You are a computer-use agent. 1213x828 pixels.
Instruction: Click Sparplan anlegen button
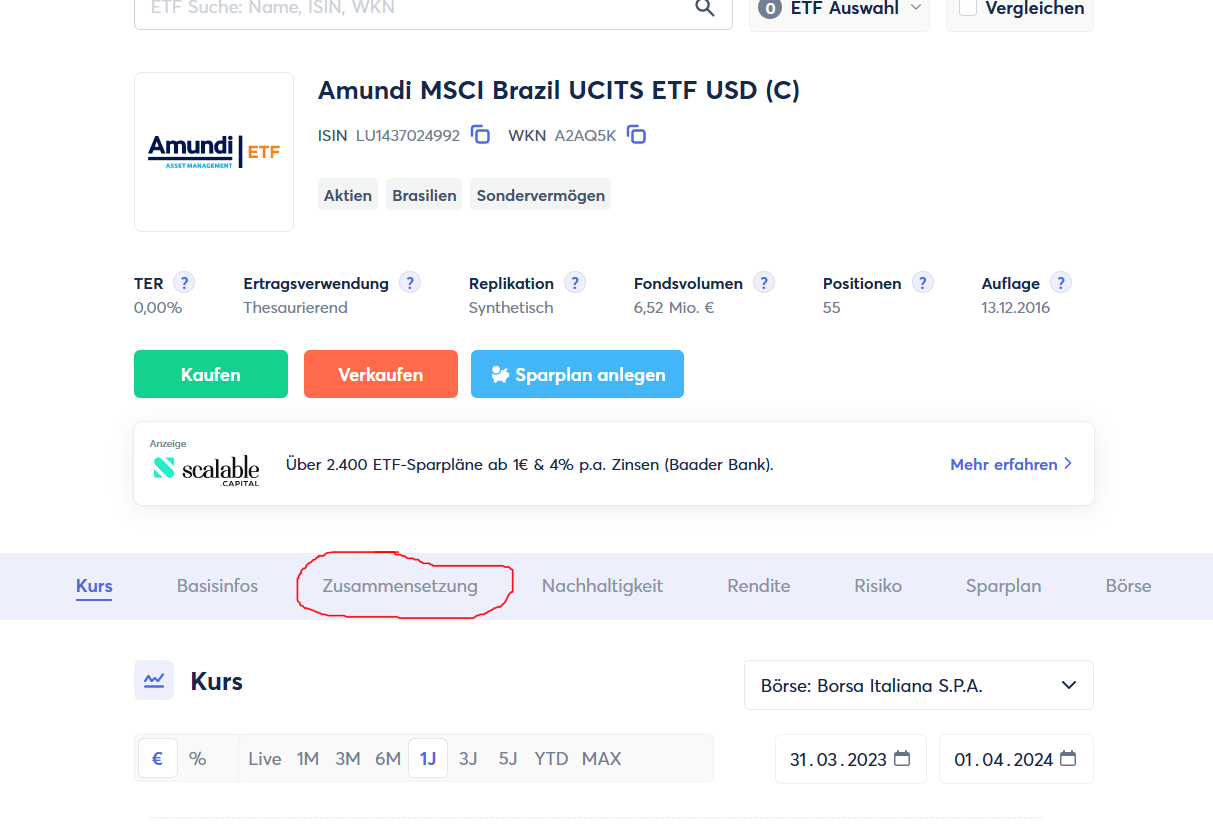(x=578, y=374)
